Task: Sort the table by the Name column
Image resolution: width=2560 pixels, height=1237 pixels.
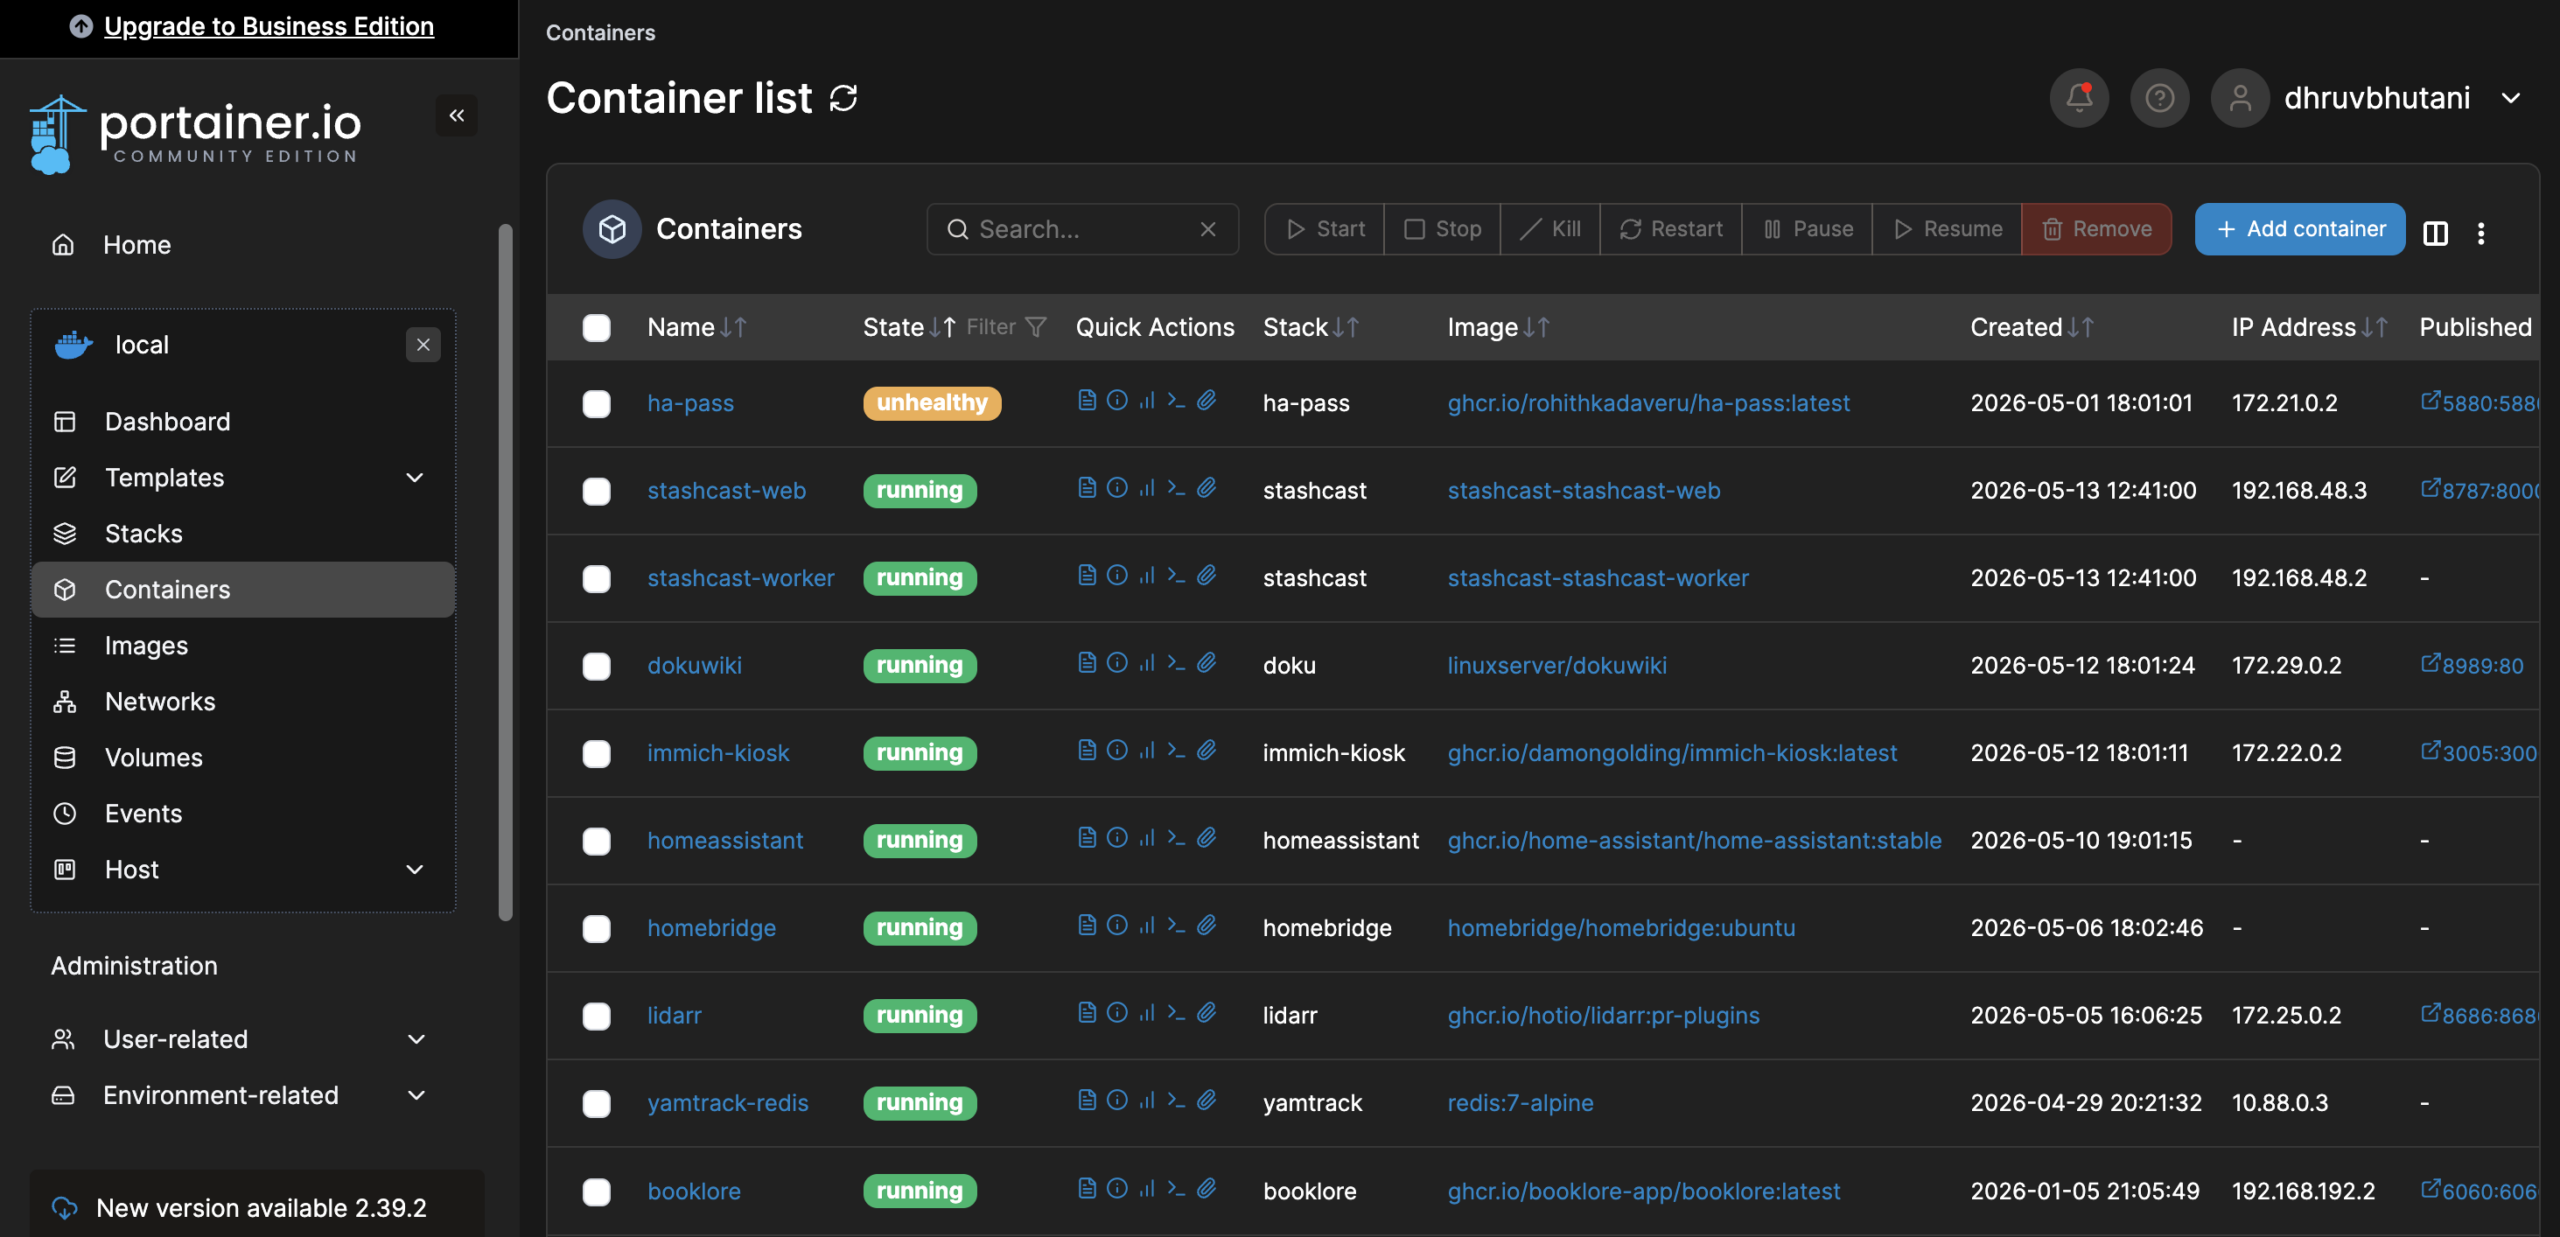Action: (697, 327)
